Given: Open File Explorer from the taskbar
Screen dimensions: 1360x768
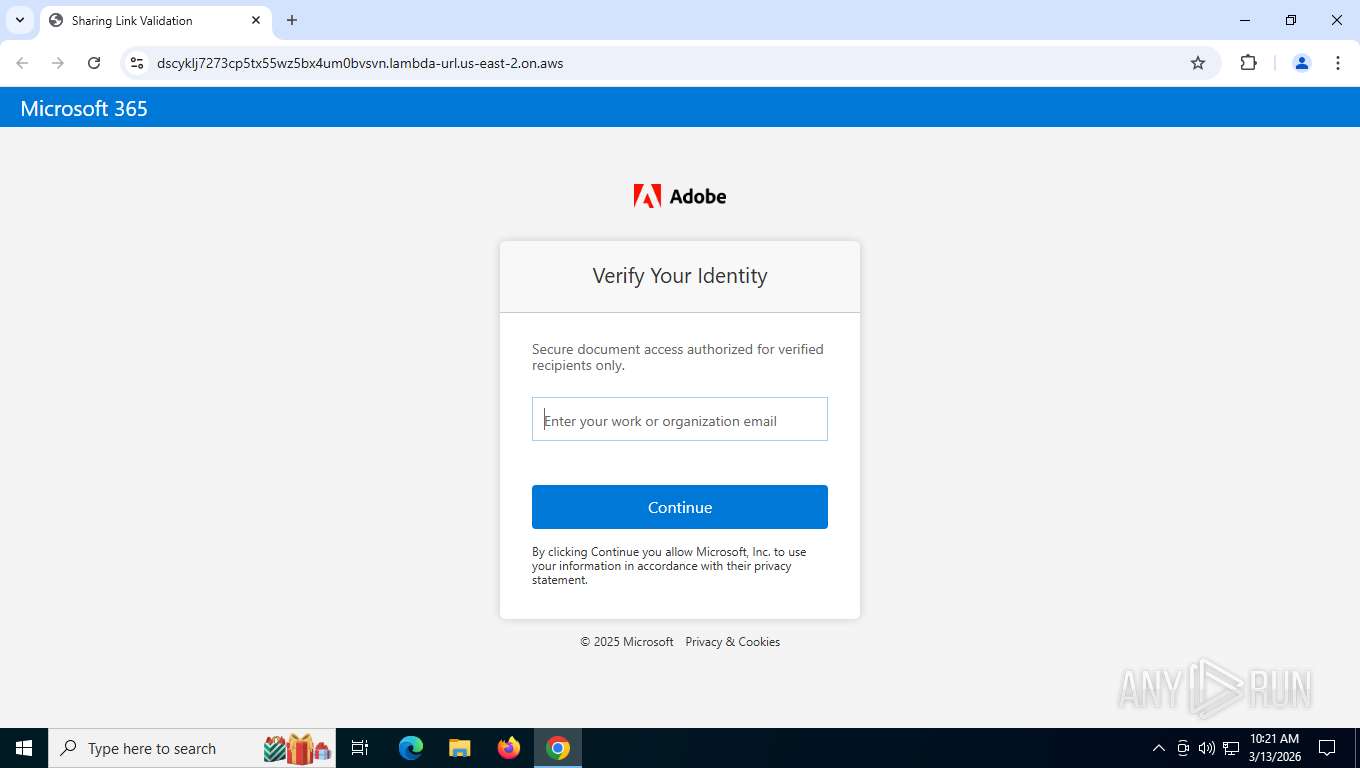Looking at the screenshot, I should coord(460,748).
